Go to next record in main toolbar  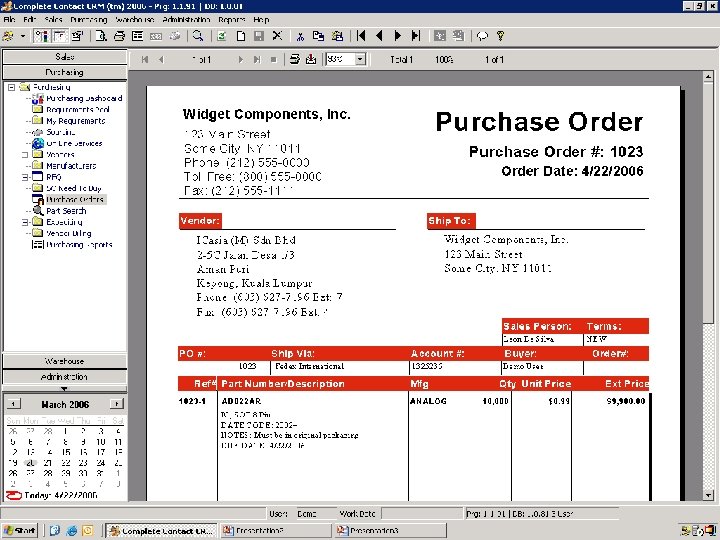(x=398, y=36)
